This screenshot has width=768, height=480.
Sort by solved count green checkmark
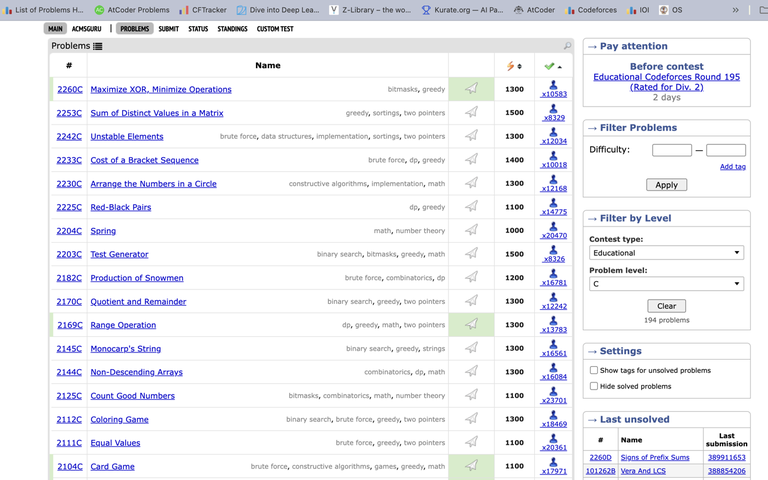(x=549, y=66)
